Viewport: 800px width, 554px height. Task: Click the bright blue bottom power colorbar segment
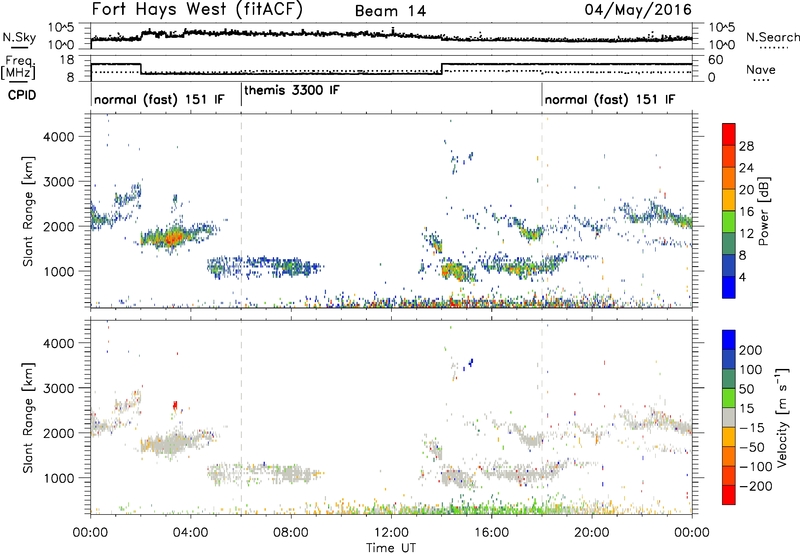pyautogui.click(x=729, y=287)
